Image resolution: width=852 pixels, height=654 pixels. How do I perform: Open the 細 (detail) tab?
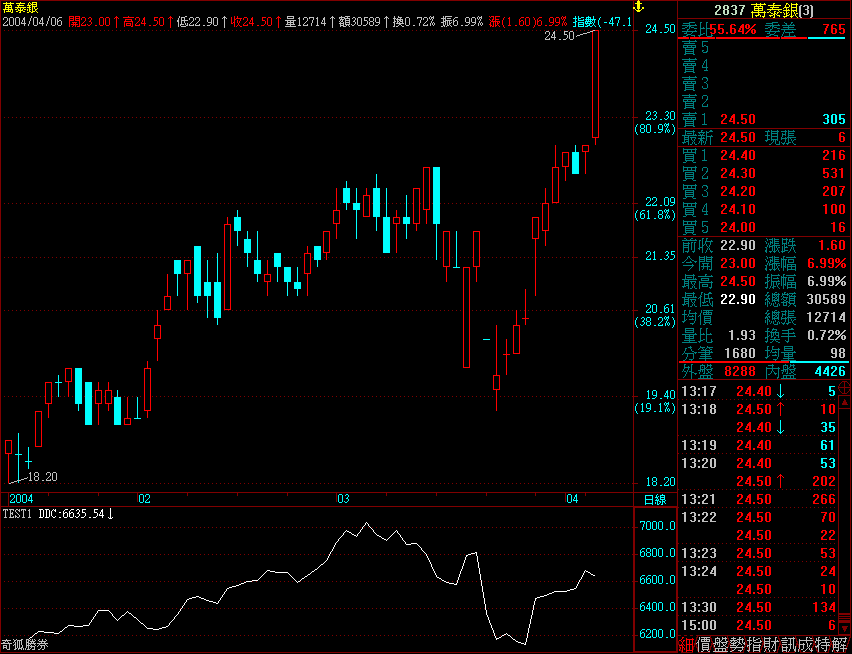pyautogui.click(x=686, y=645)
